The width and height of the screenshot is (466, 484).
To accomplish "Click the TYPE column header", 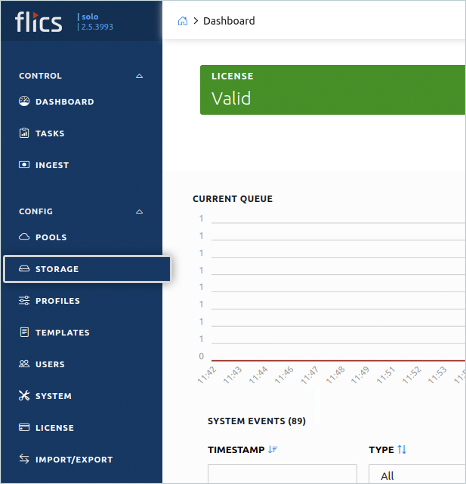I will point(381,450).
